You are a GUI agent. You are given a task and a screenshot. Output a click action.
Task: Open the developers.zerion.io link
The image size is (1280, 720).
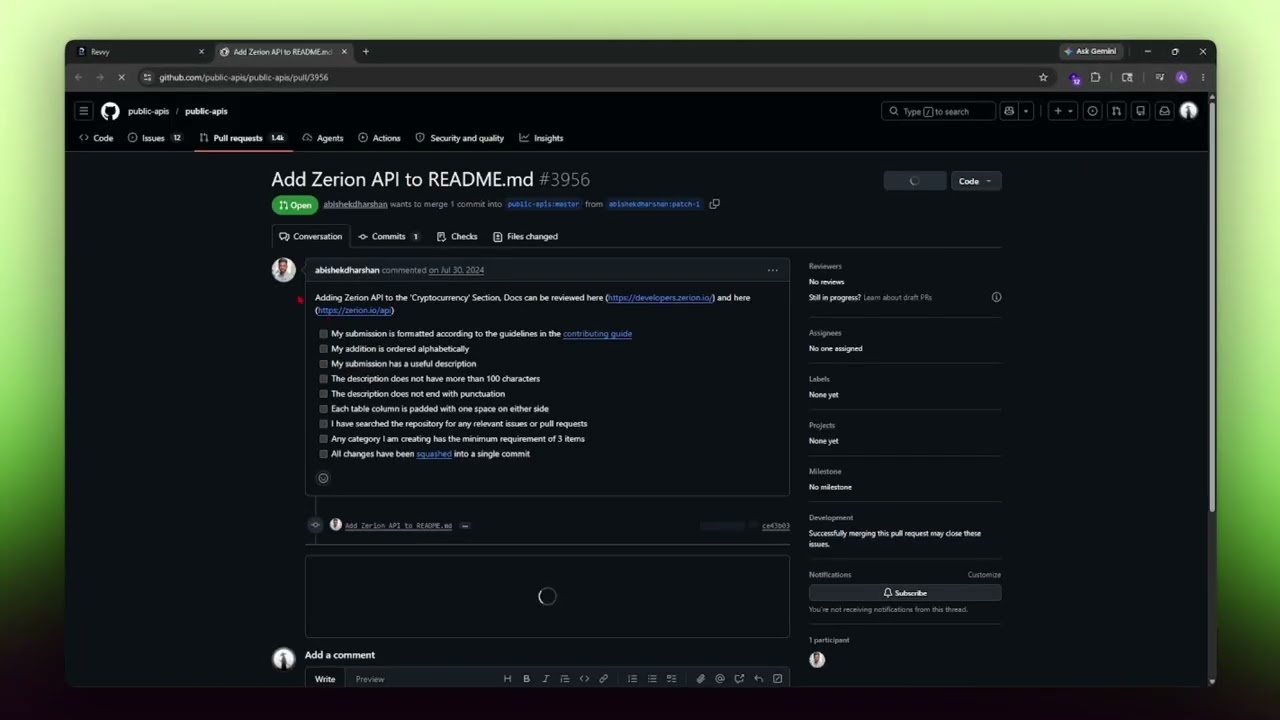tap(660, 298)
